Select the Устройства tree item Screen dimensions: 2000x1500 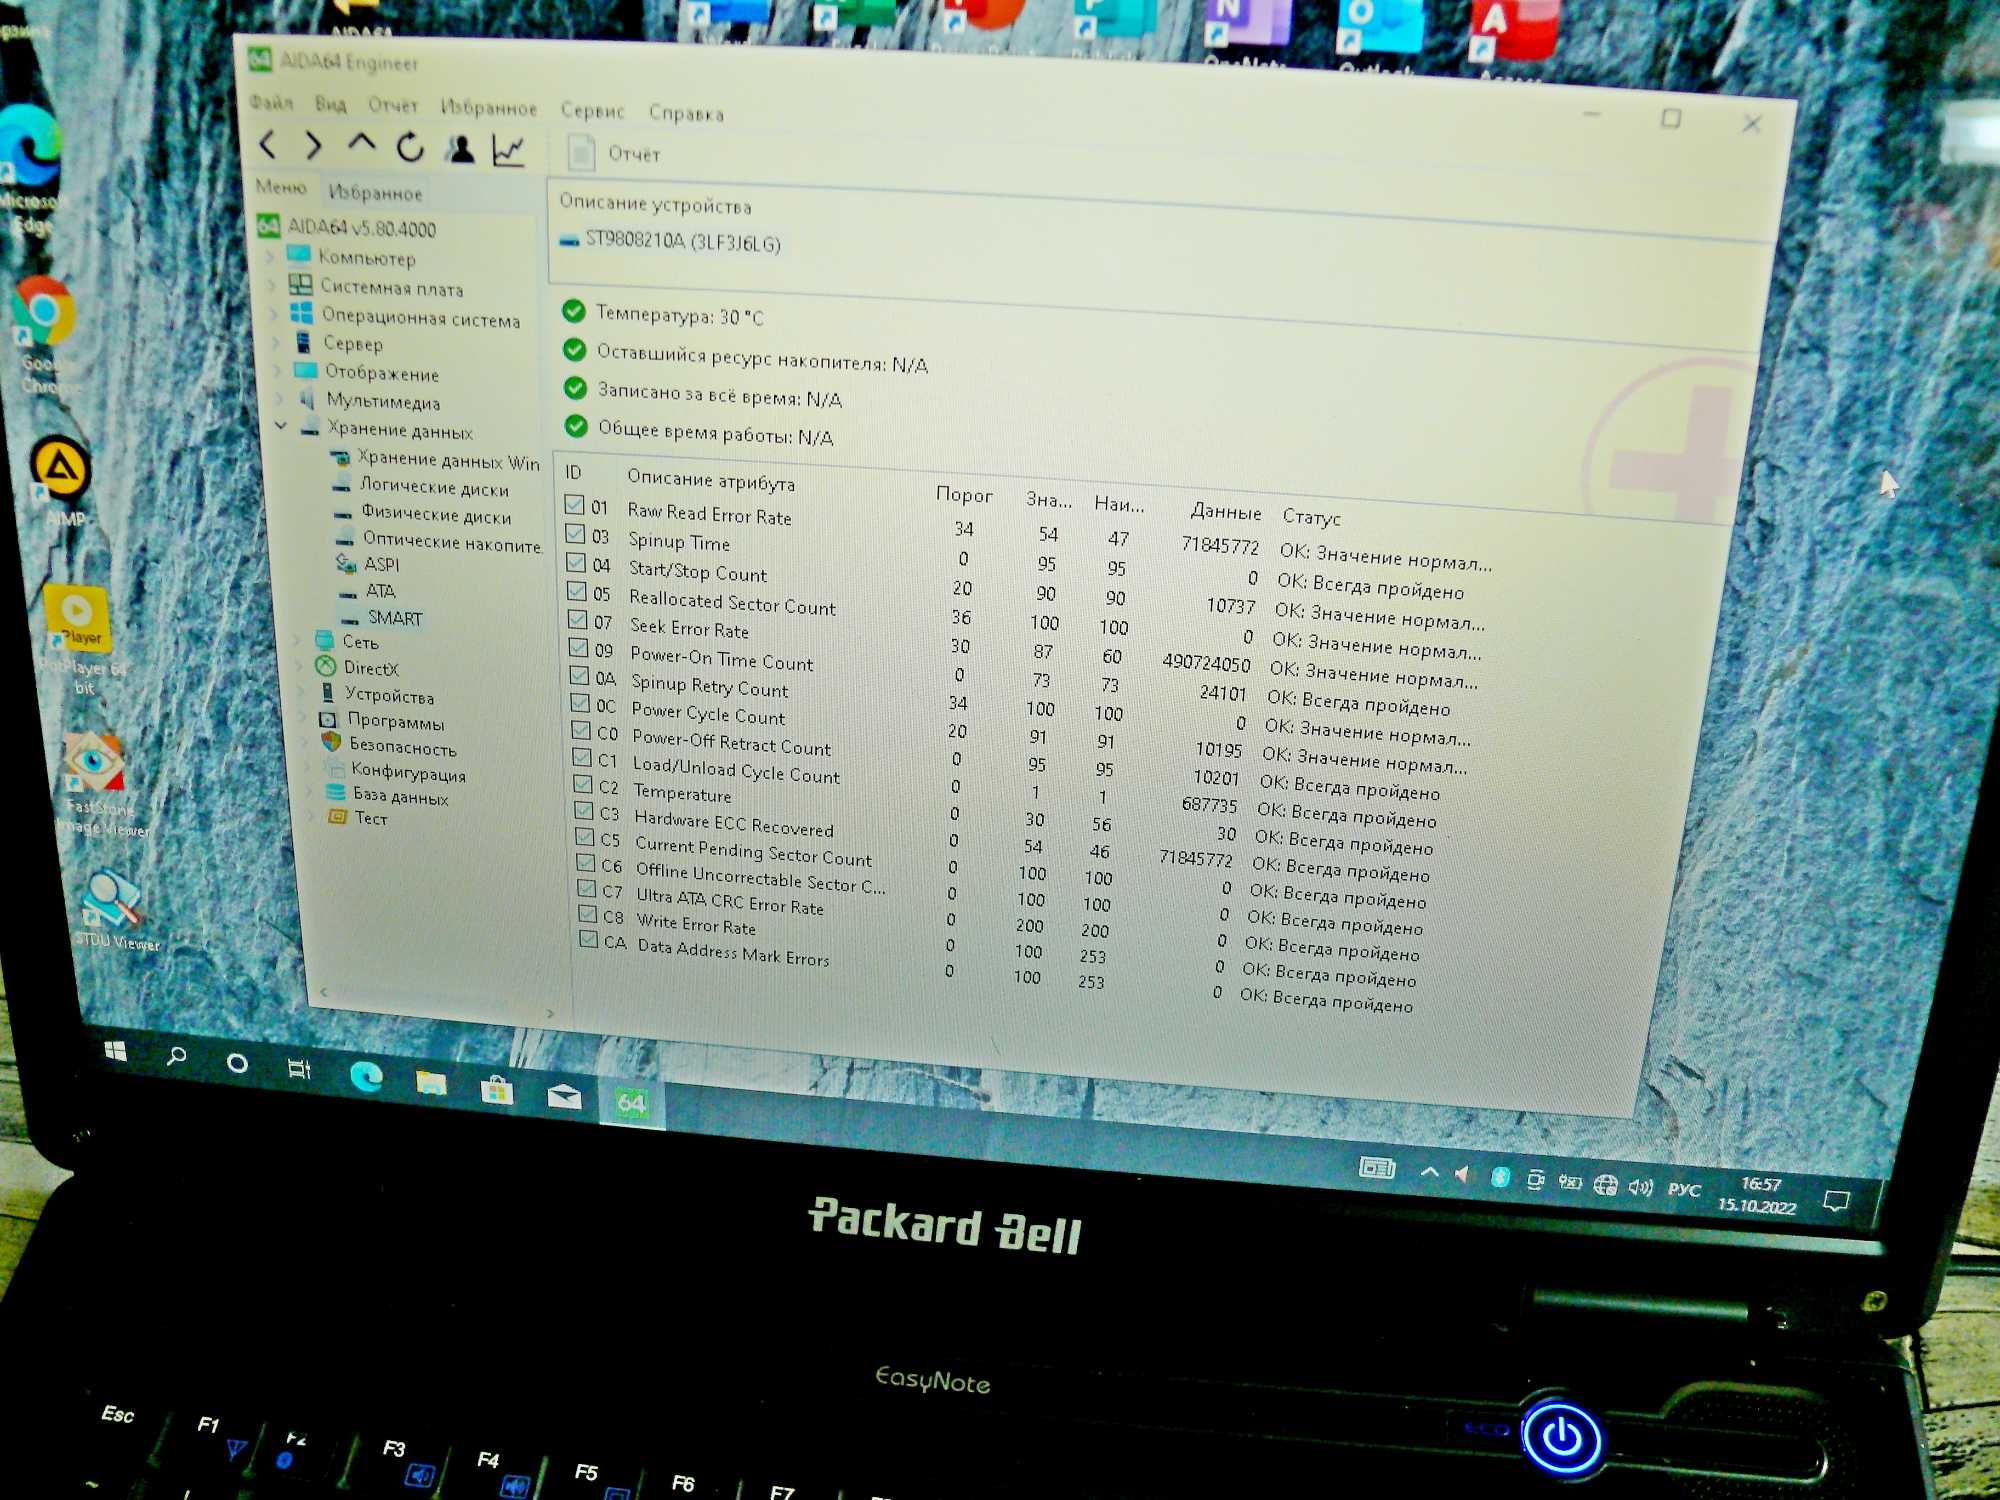pos(377,695)
